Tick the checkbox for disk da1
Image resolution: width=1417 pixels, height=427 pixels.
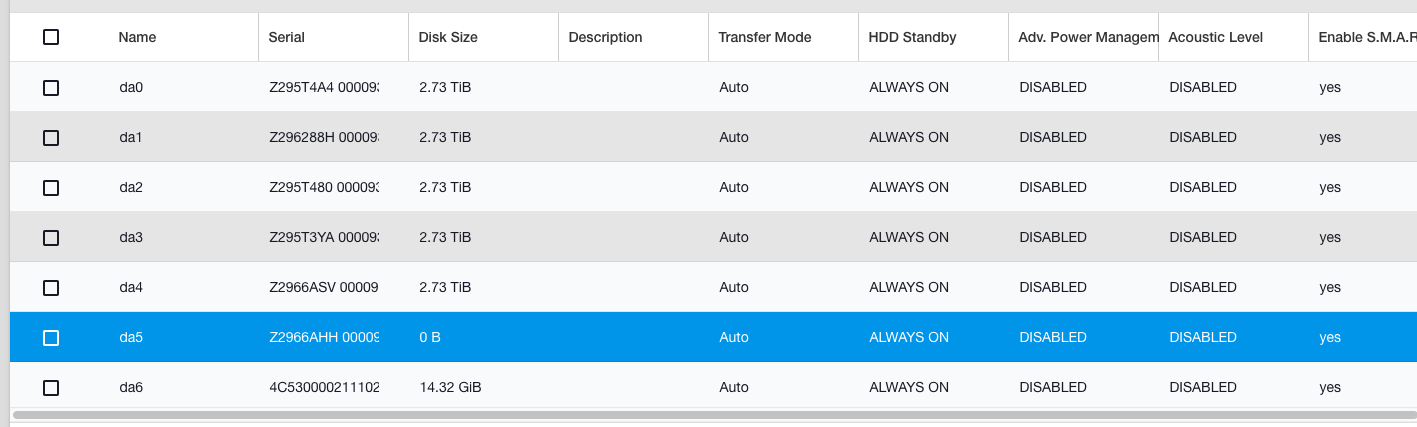point(51,138)
